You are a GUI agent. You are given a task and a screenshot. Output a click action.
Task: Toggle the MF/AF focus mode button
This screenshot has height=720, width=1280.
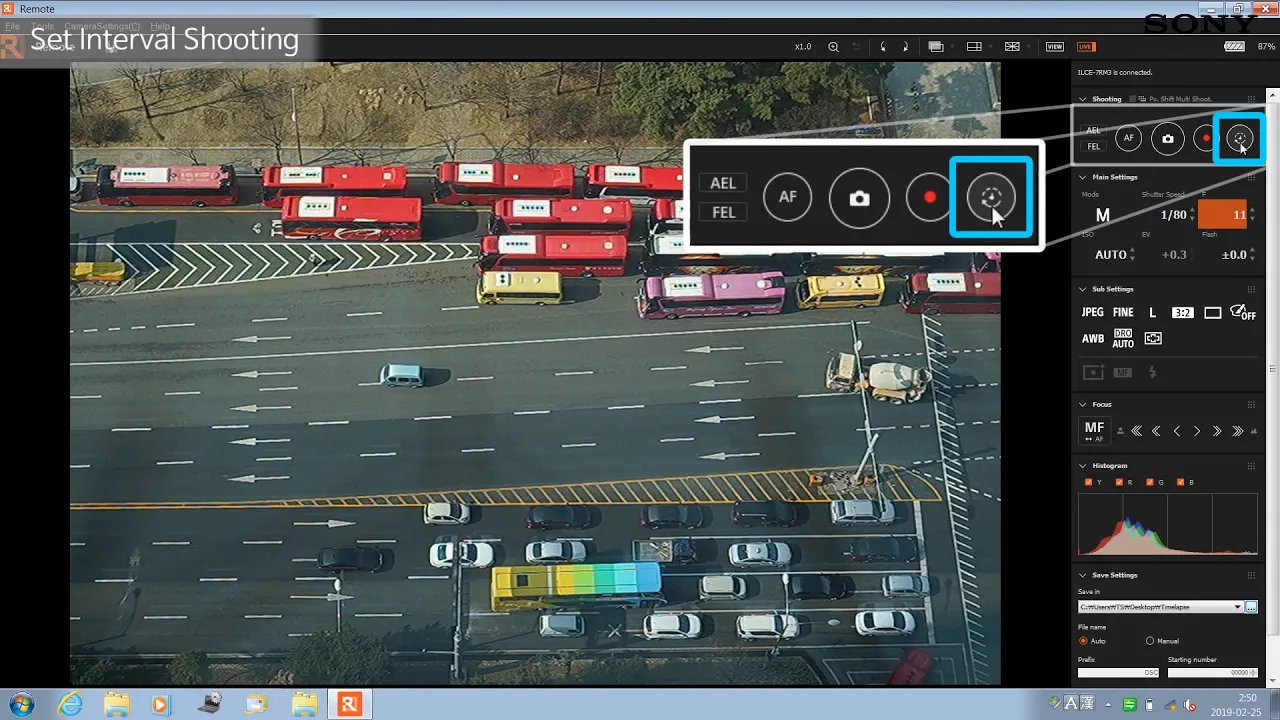[x=1094, y=430]
